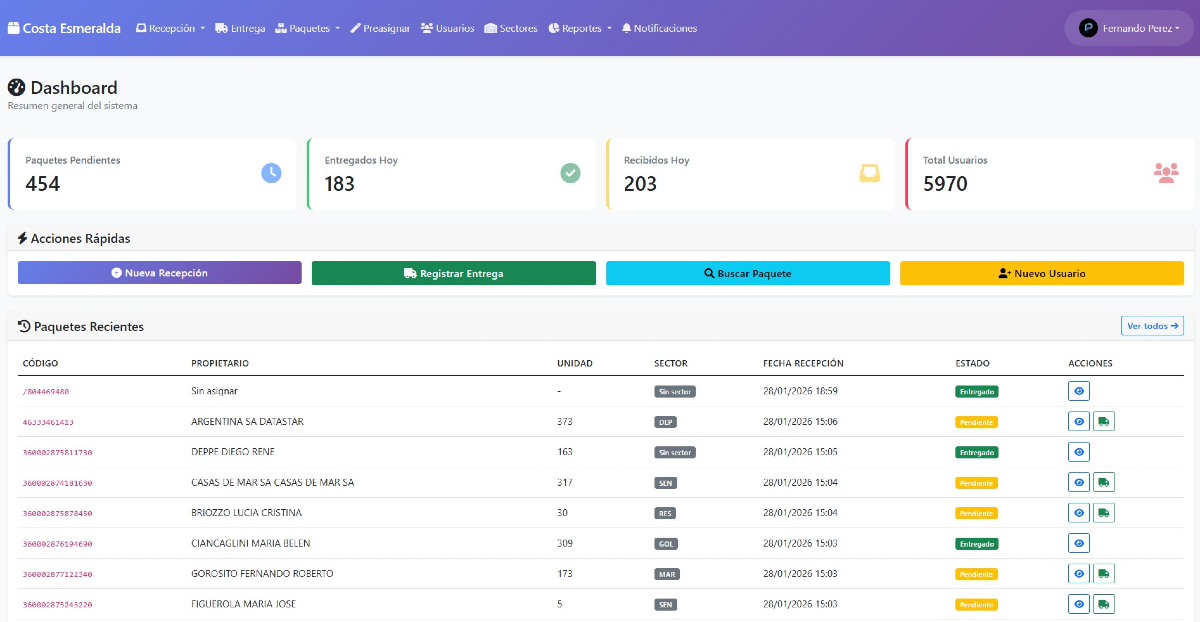The height and width of the screenshot is (622, 1200).
Task: Click the GOL sector badge
Action: [x=666, y=544]
